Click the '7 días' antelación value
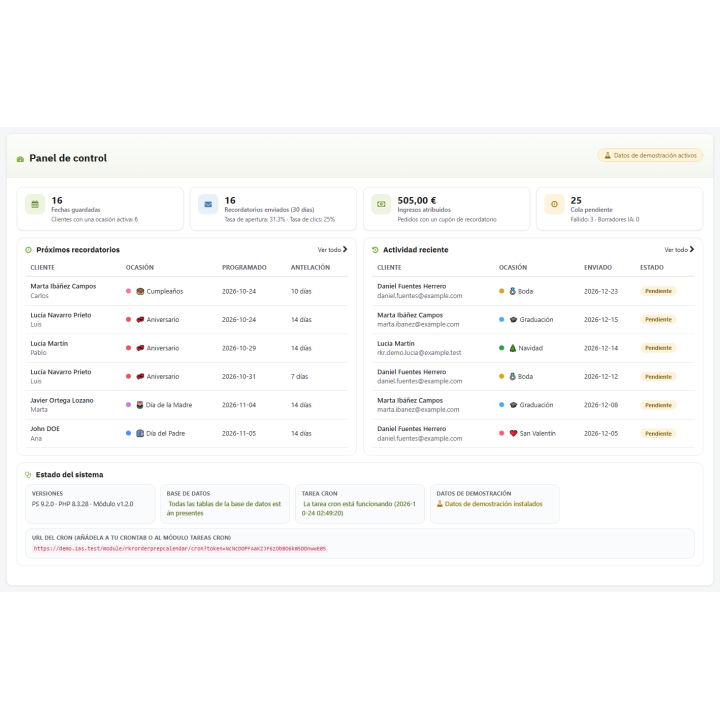This screenshot has width=720, height=720. tap(299, 377)
